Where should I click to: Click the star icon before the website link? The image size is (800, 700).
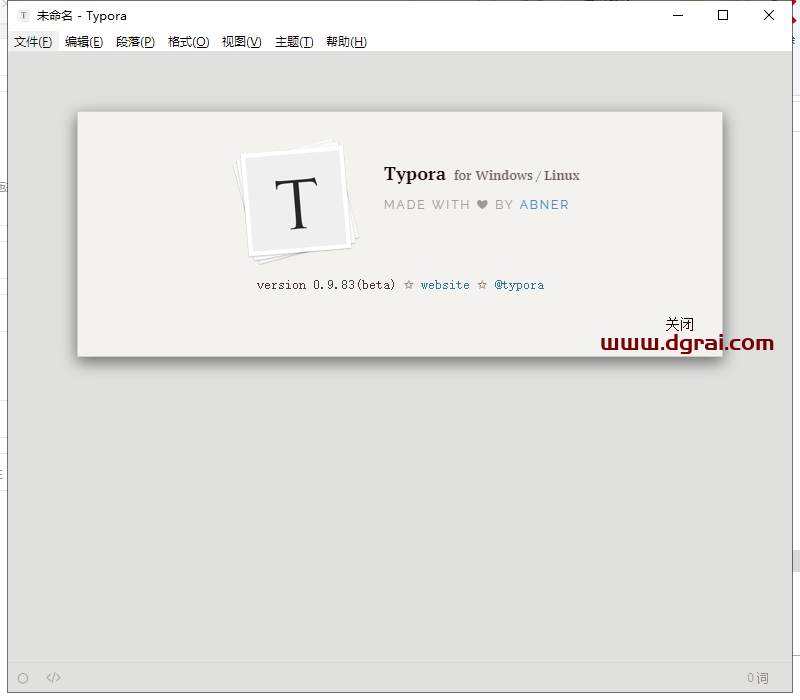(409, 285)
